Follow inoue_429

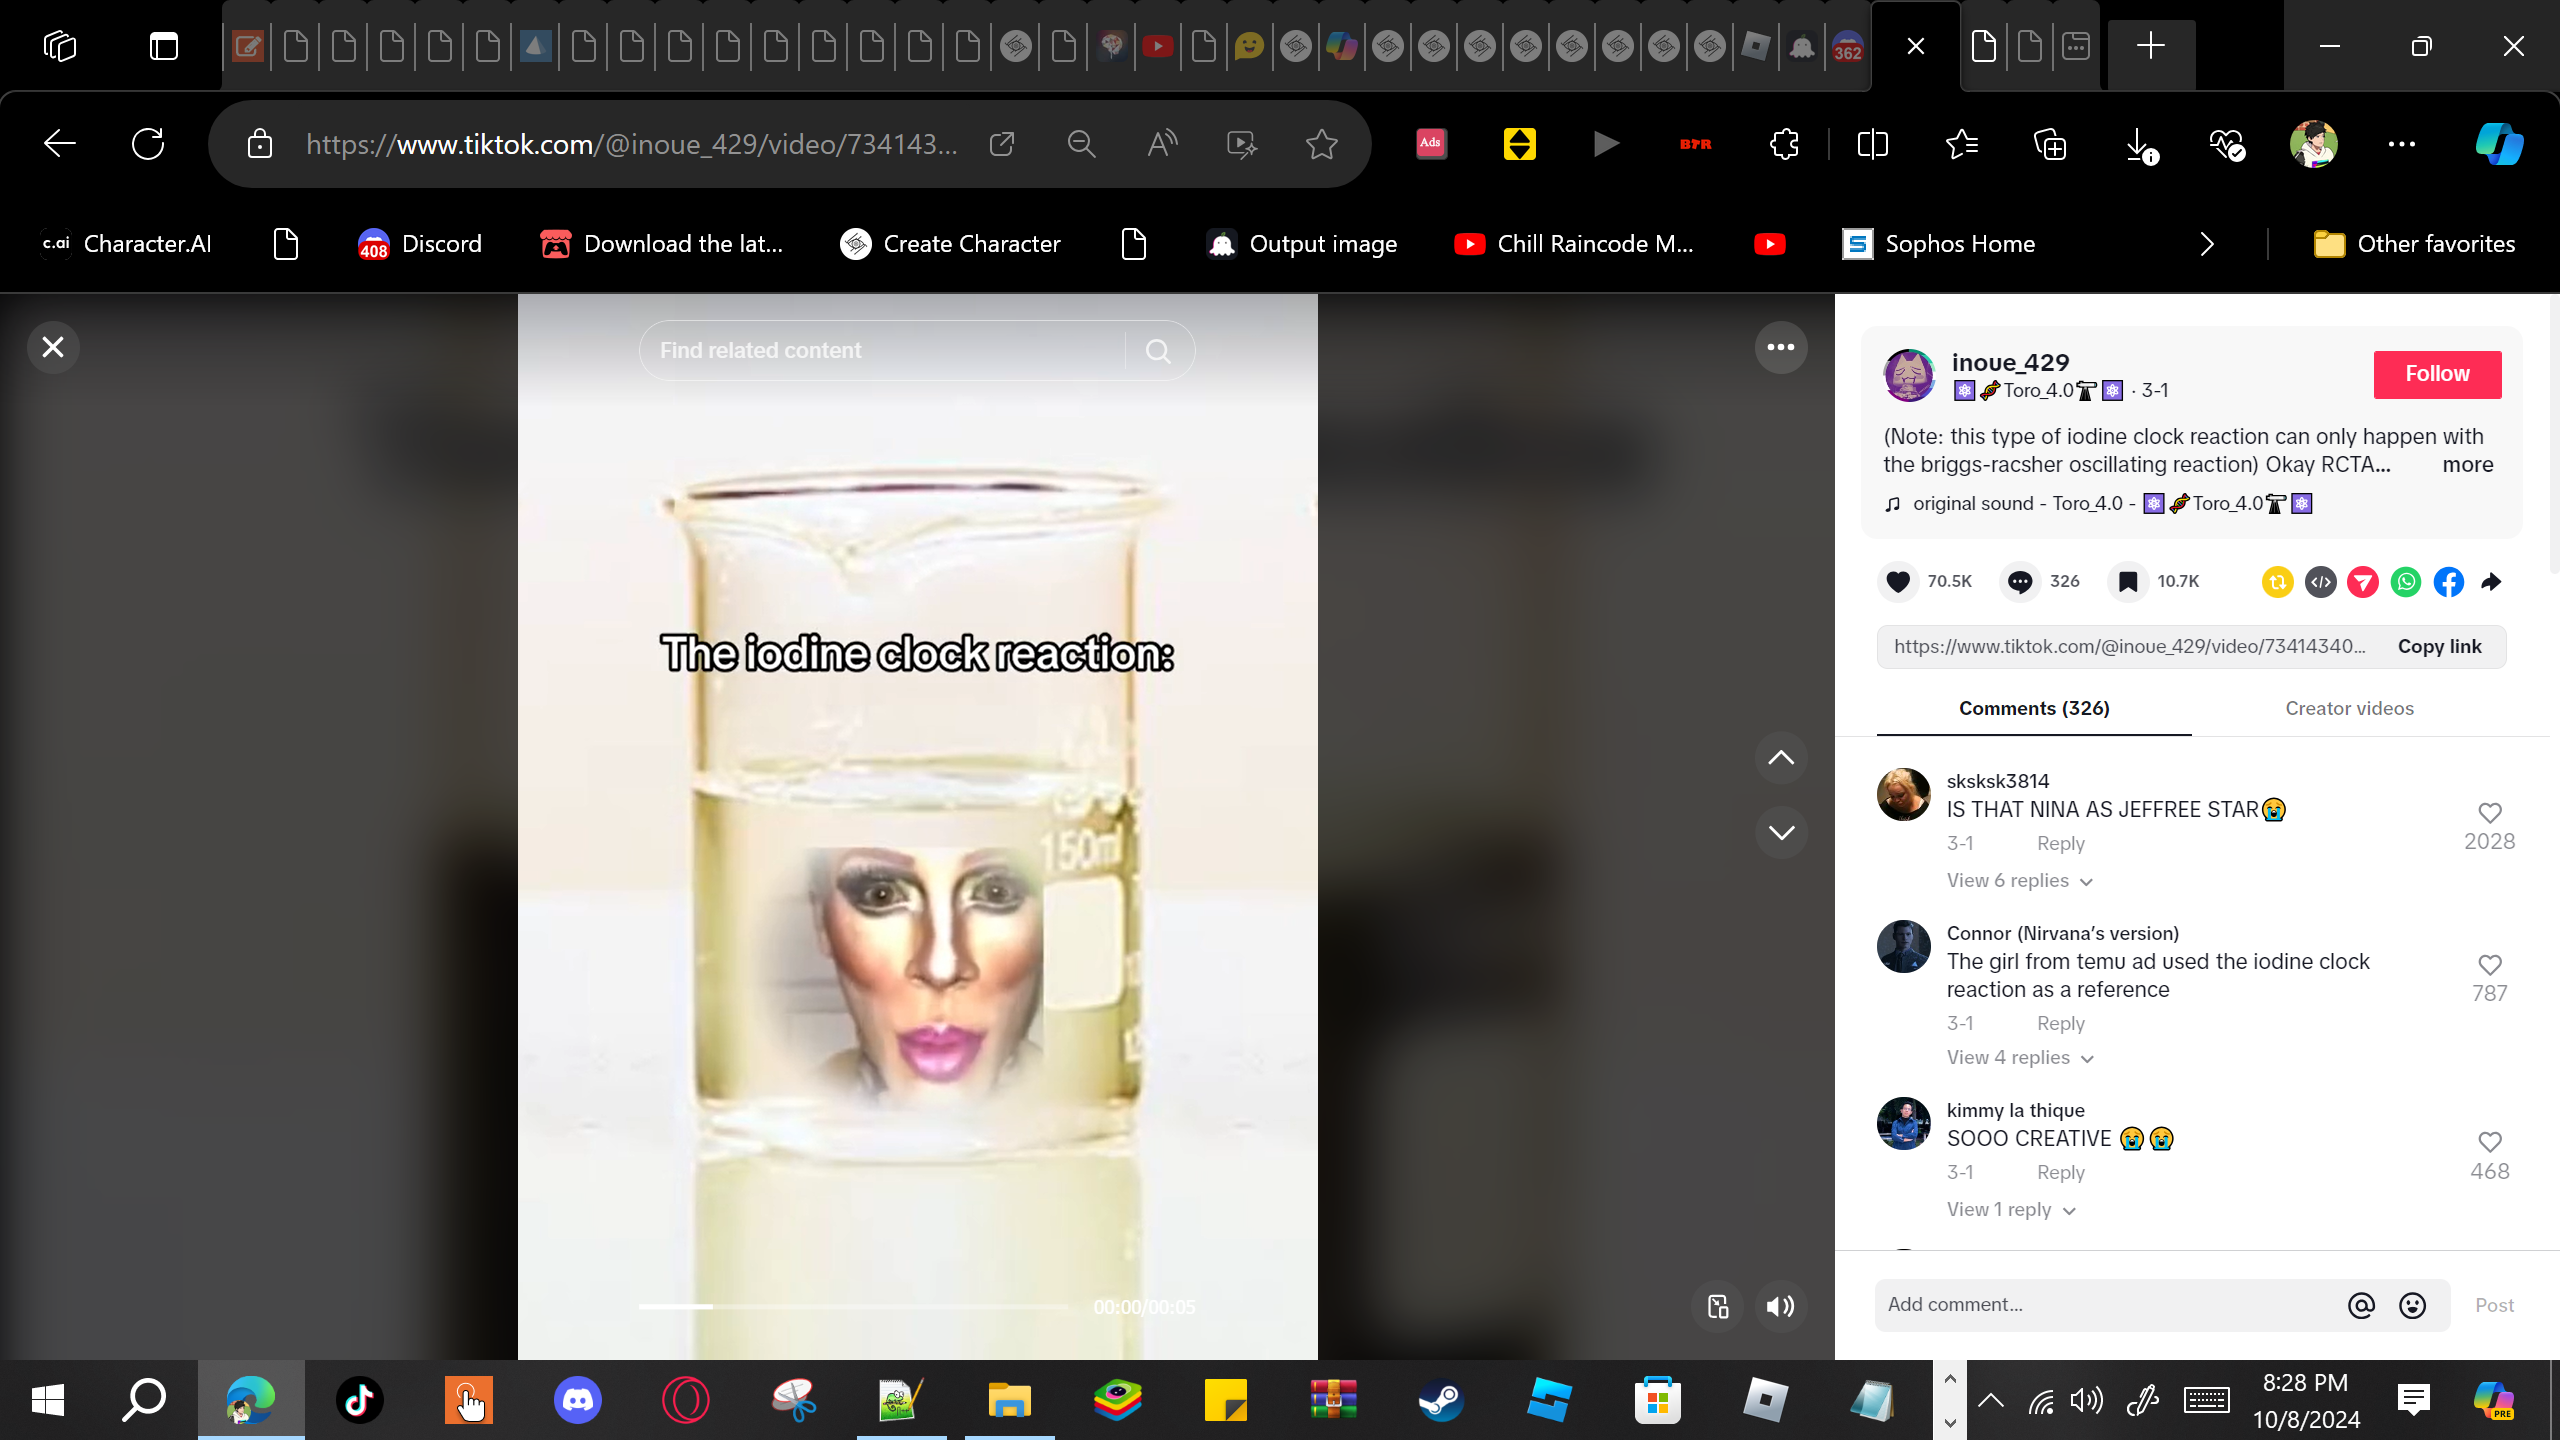pyautogui.click(x=2437, y=374)
